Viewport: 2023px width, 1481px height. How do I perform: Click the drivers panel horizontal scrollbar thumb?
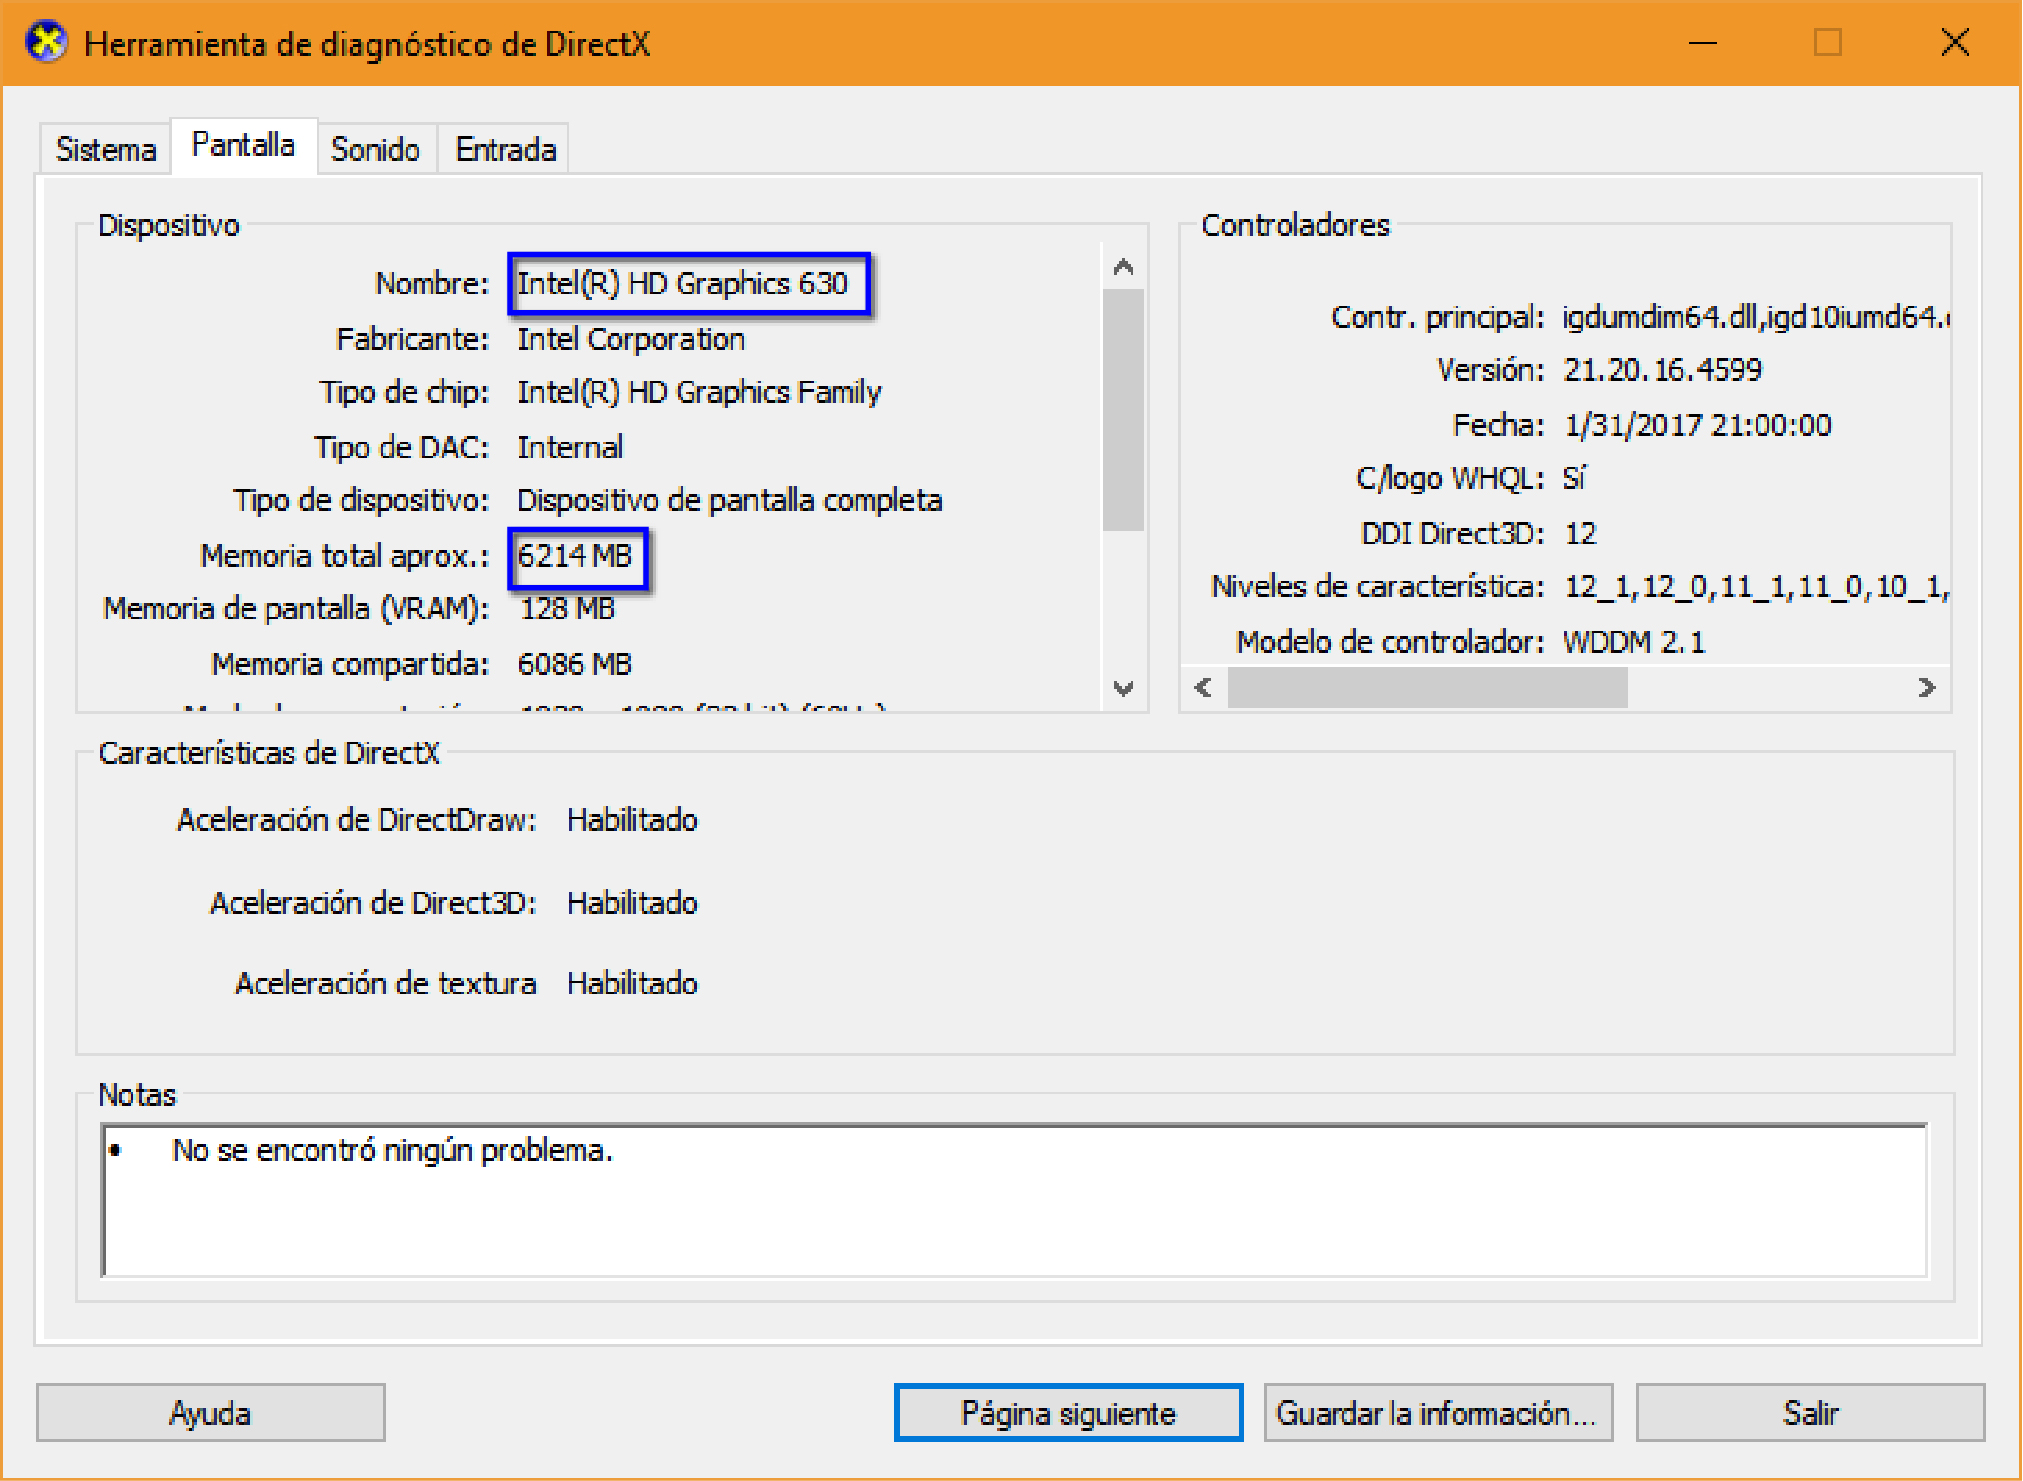[1427, 688]
